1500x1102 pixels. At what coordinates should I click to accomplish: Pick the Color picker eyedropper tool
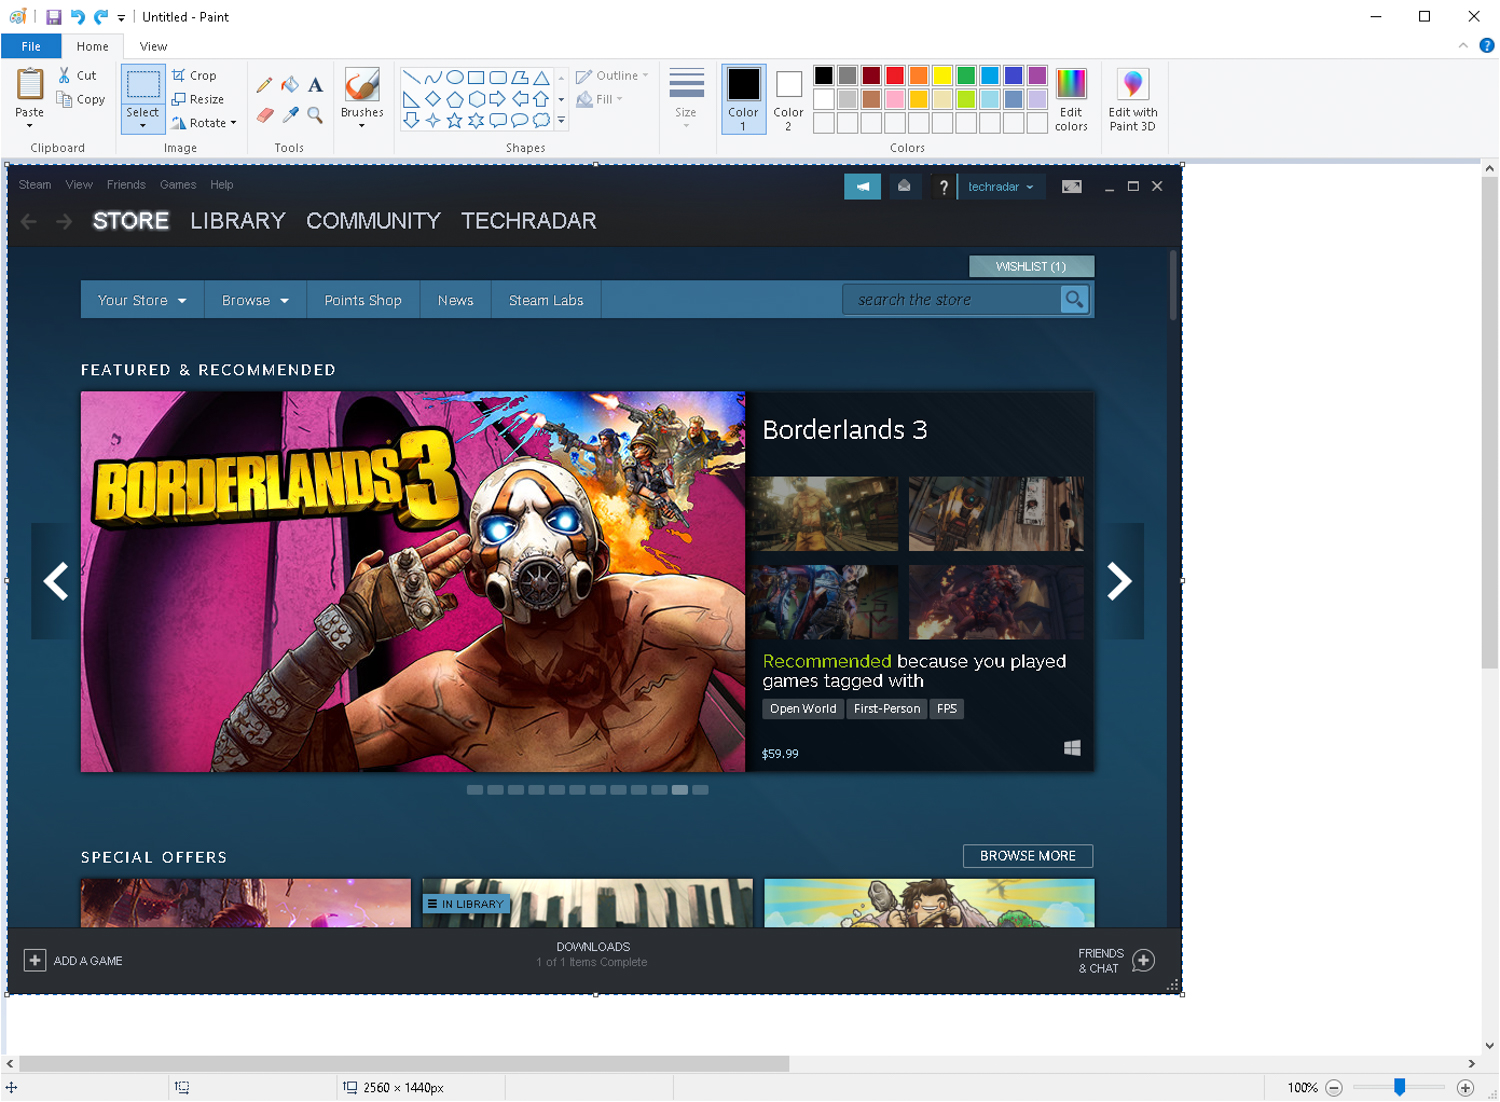[290, 115]
